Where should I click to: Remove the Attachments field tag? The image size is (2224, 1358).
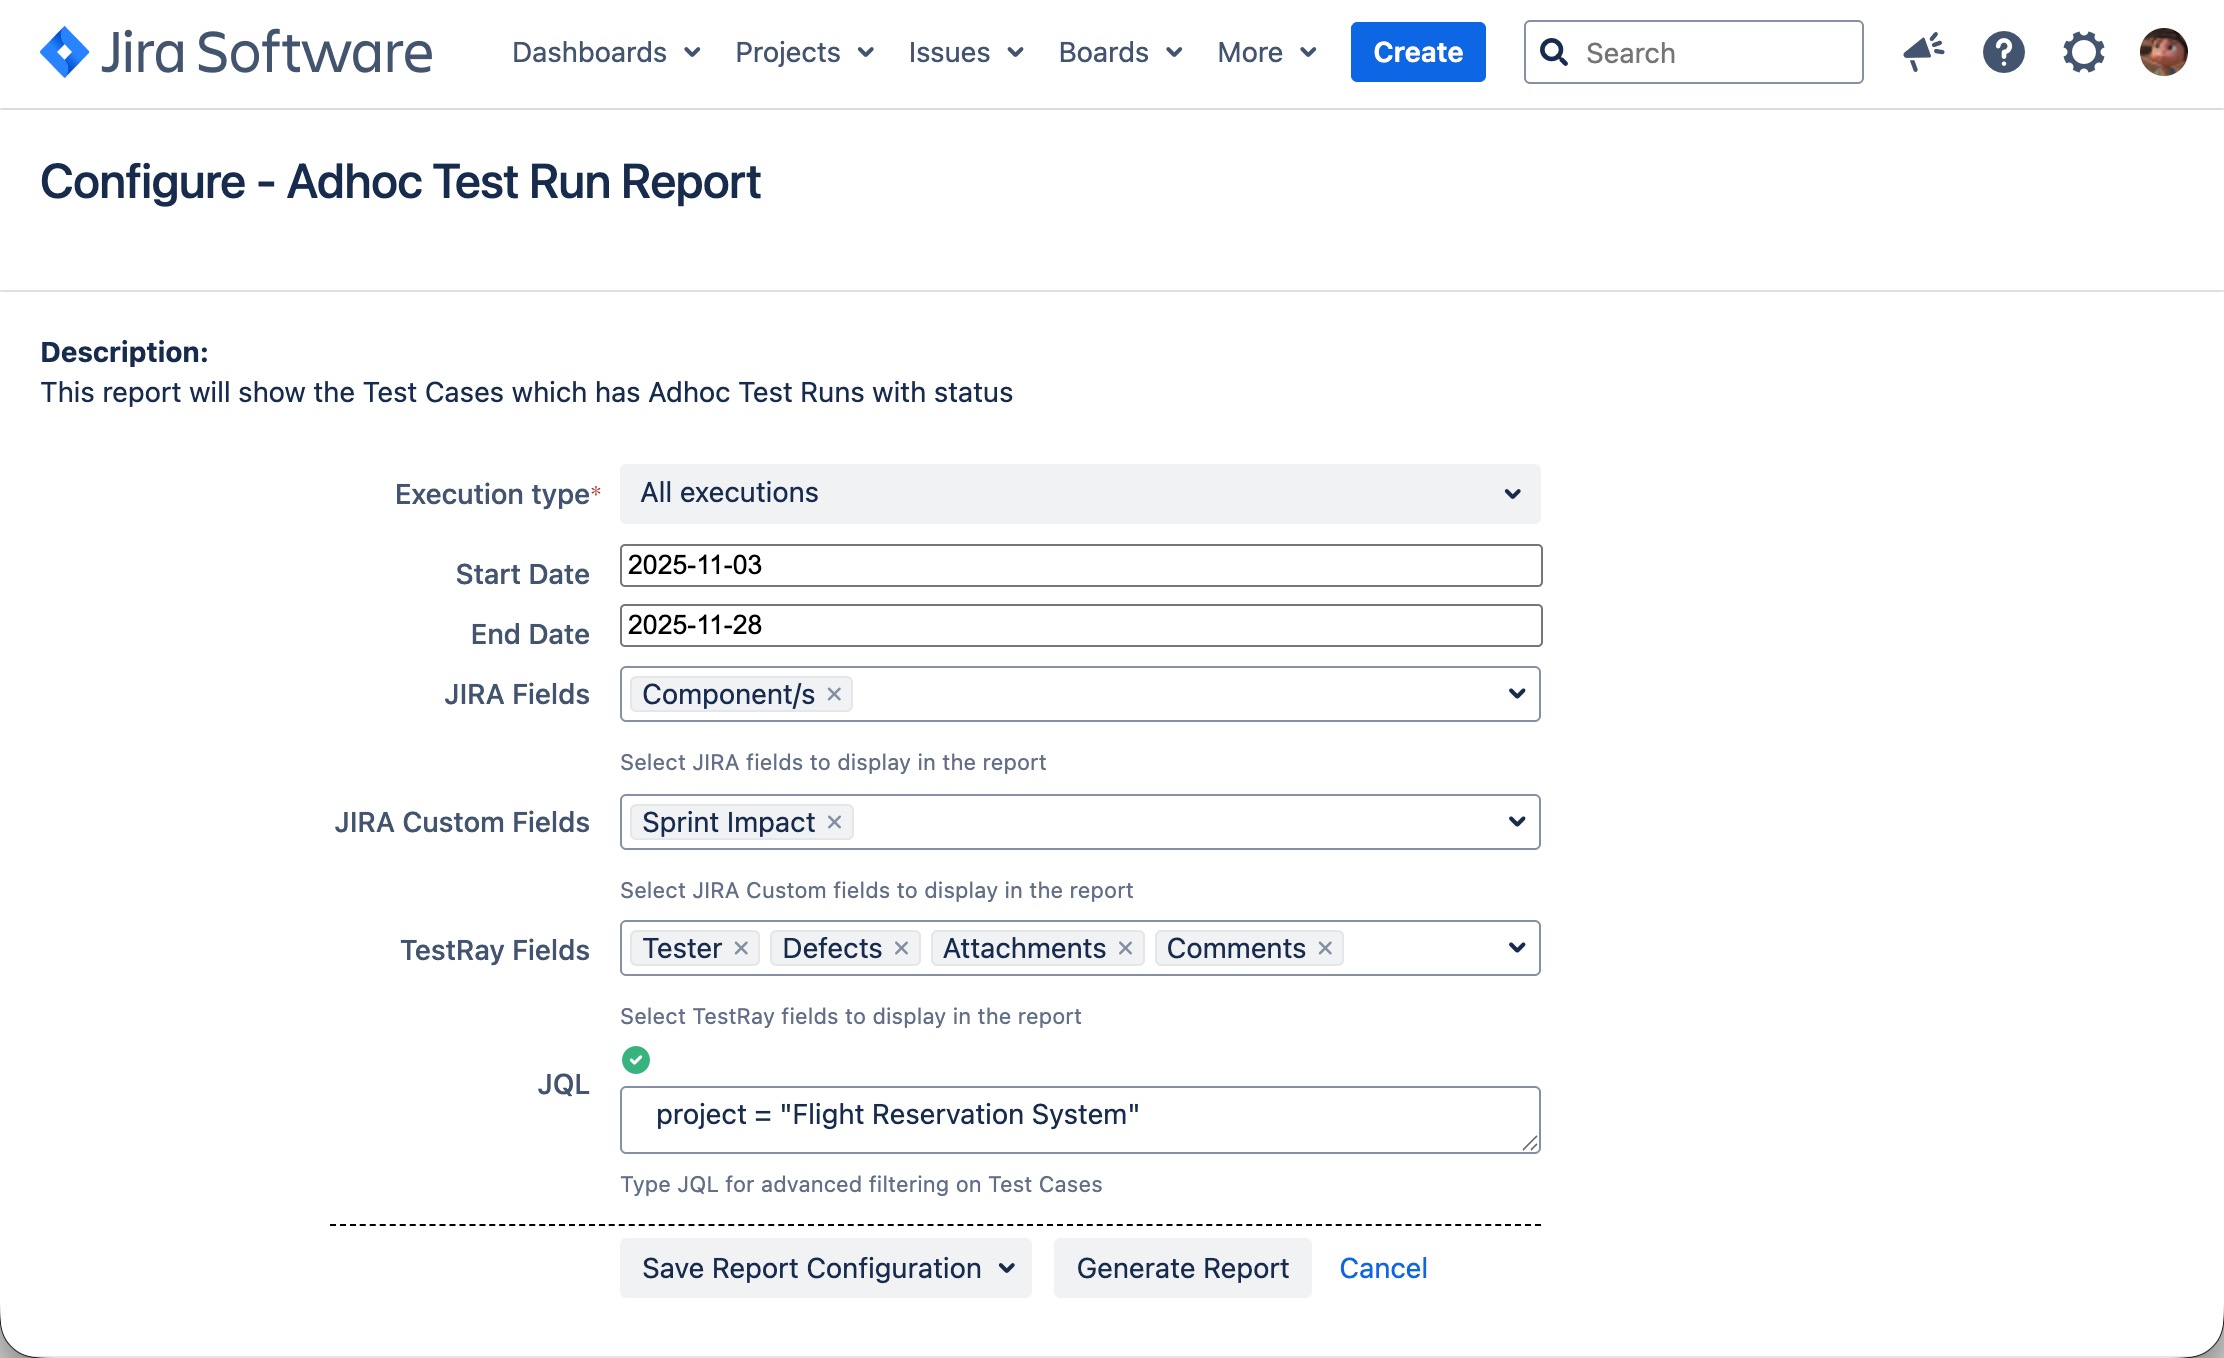1125,948
